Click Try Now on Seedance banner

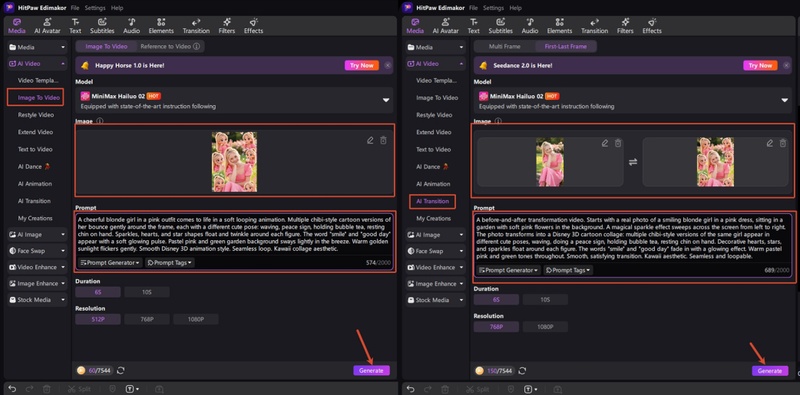click(x=760, y=65)
